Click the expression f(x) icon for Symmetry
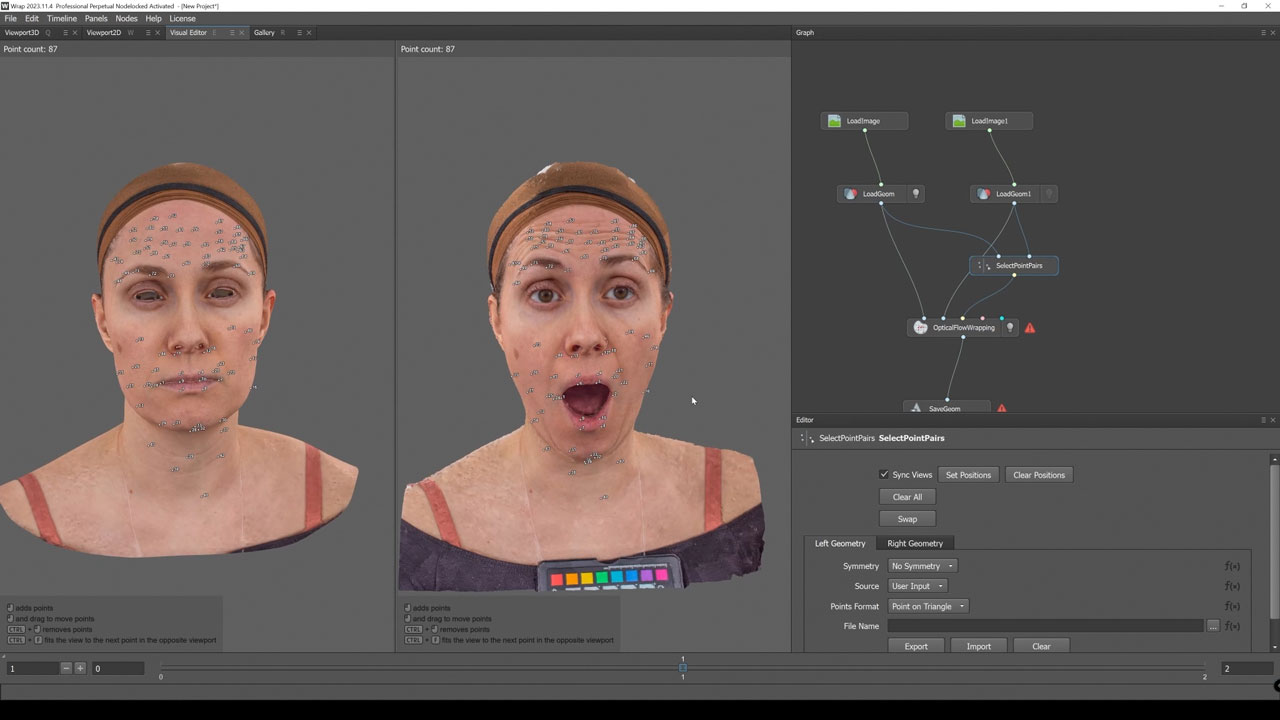 tap(1232, 566)
